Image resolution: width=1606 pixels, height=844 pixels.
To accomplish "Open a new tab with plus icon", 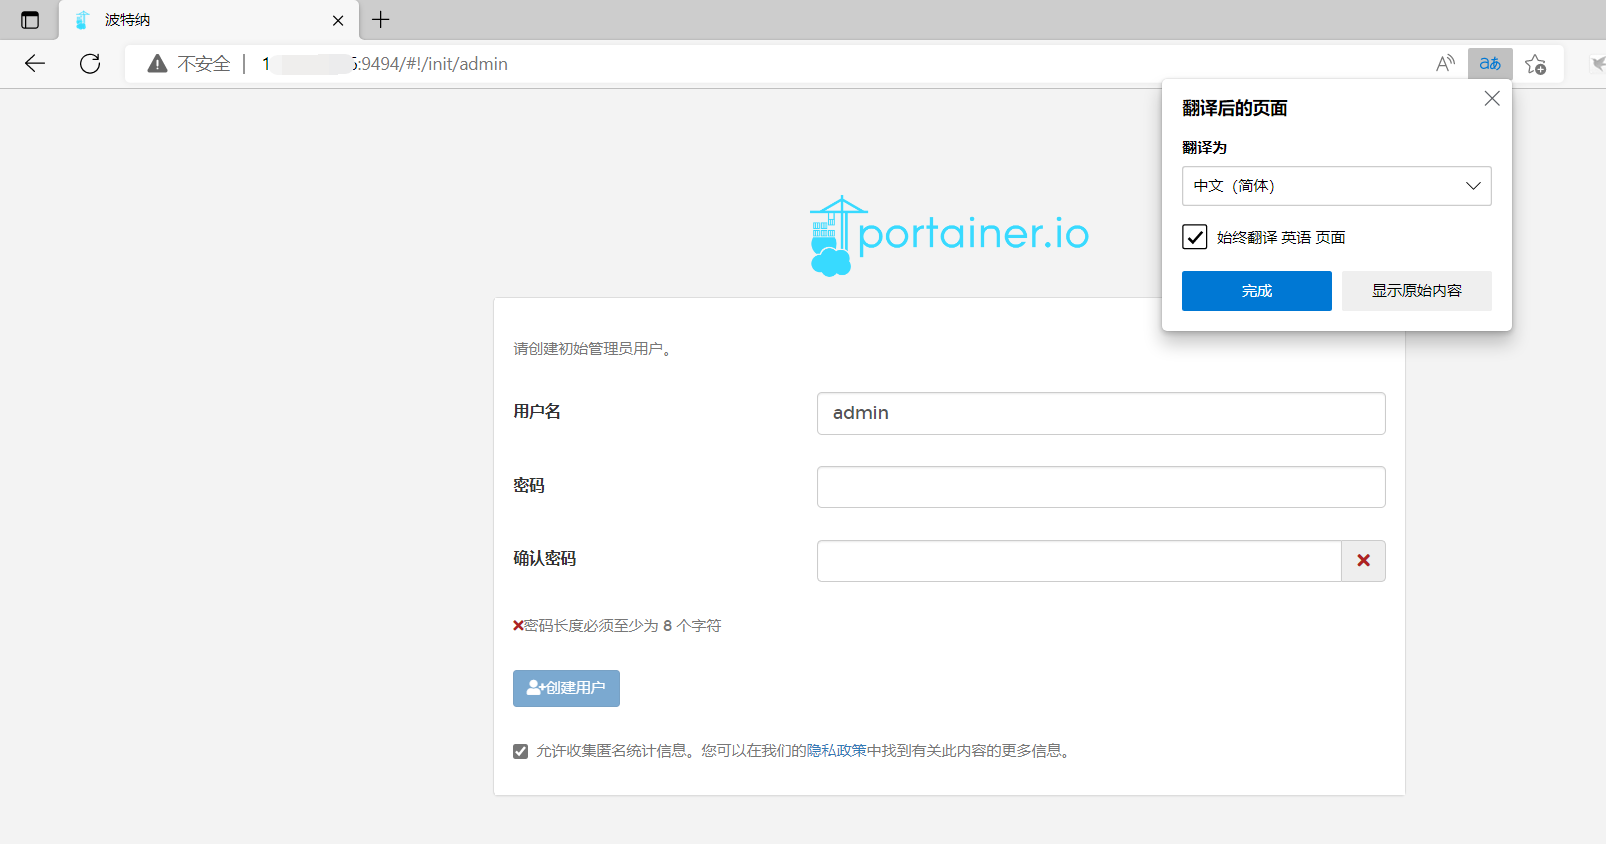I will (x=381, y=20).
